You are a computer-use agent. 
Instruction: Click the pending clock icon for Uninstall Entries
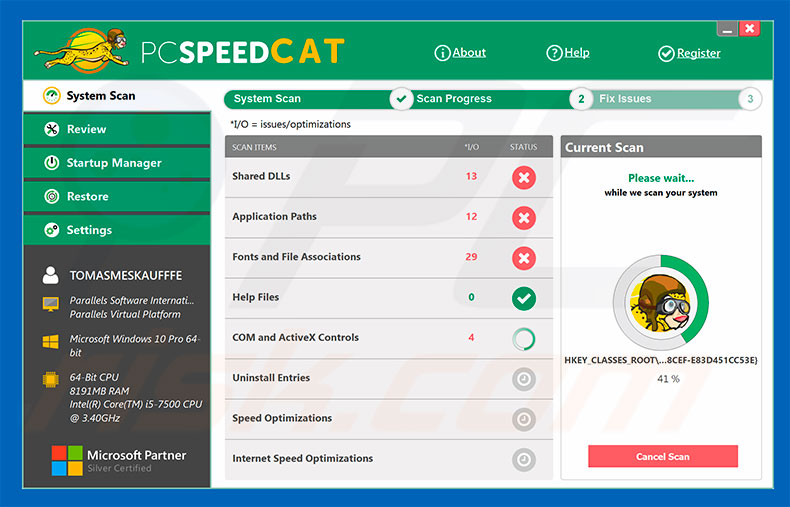click(523, 379)
